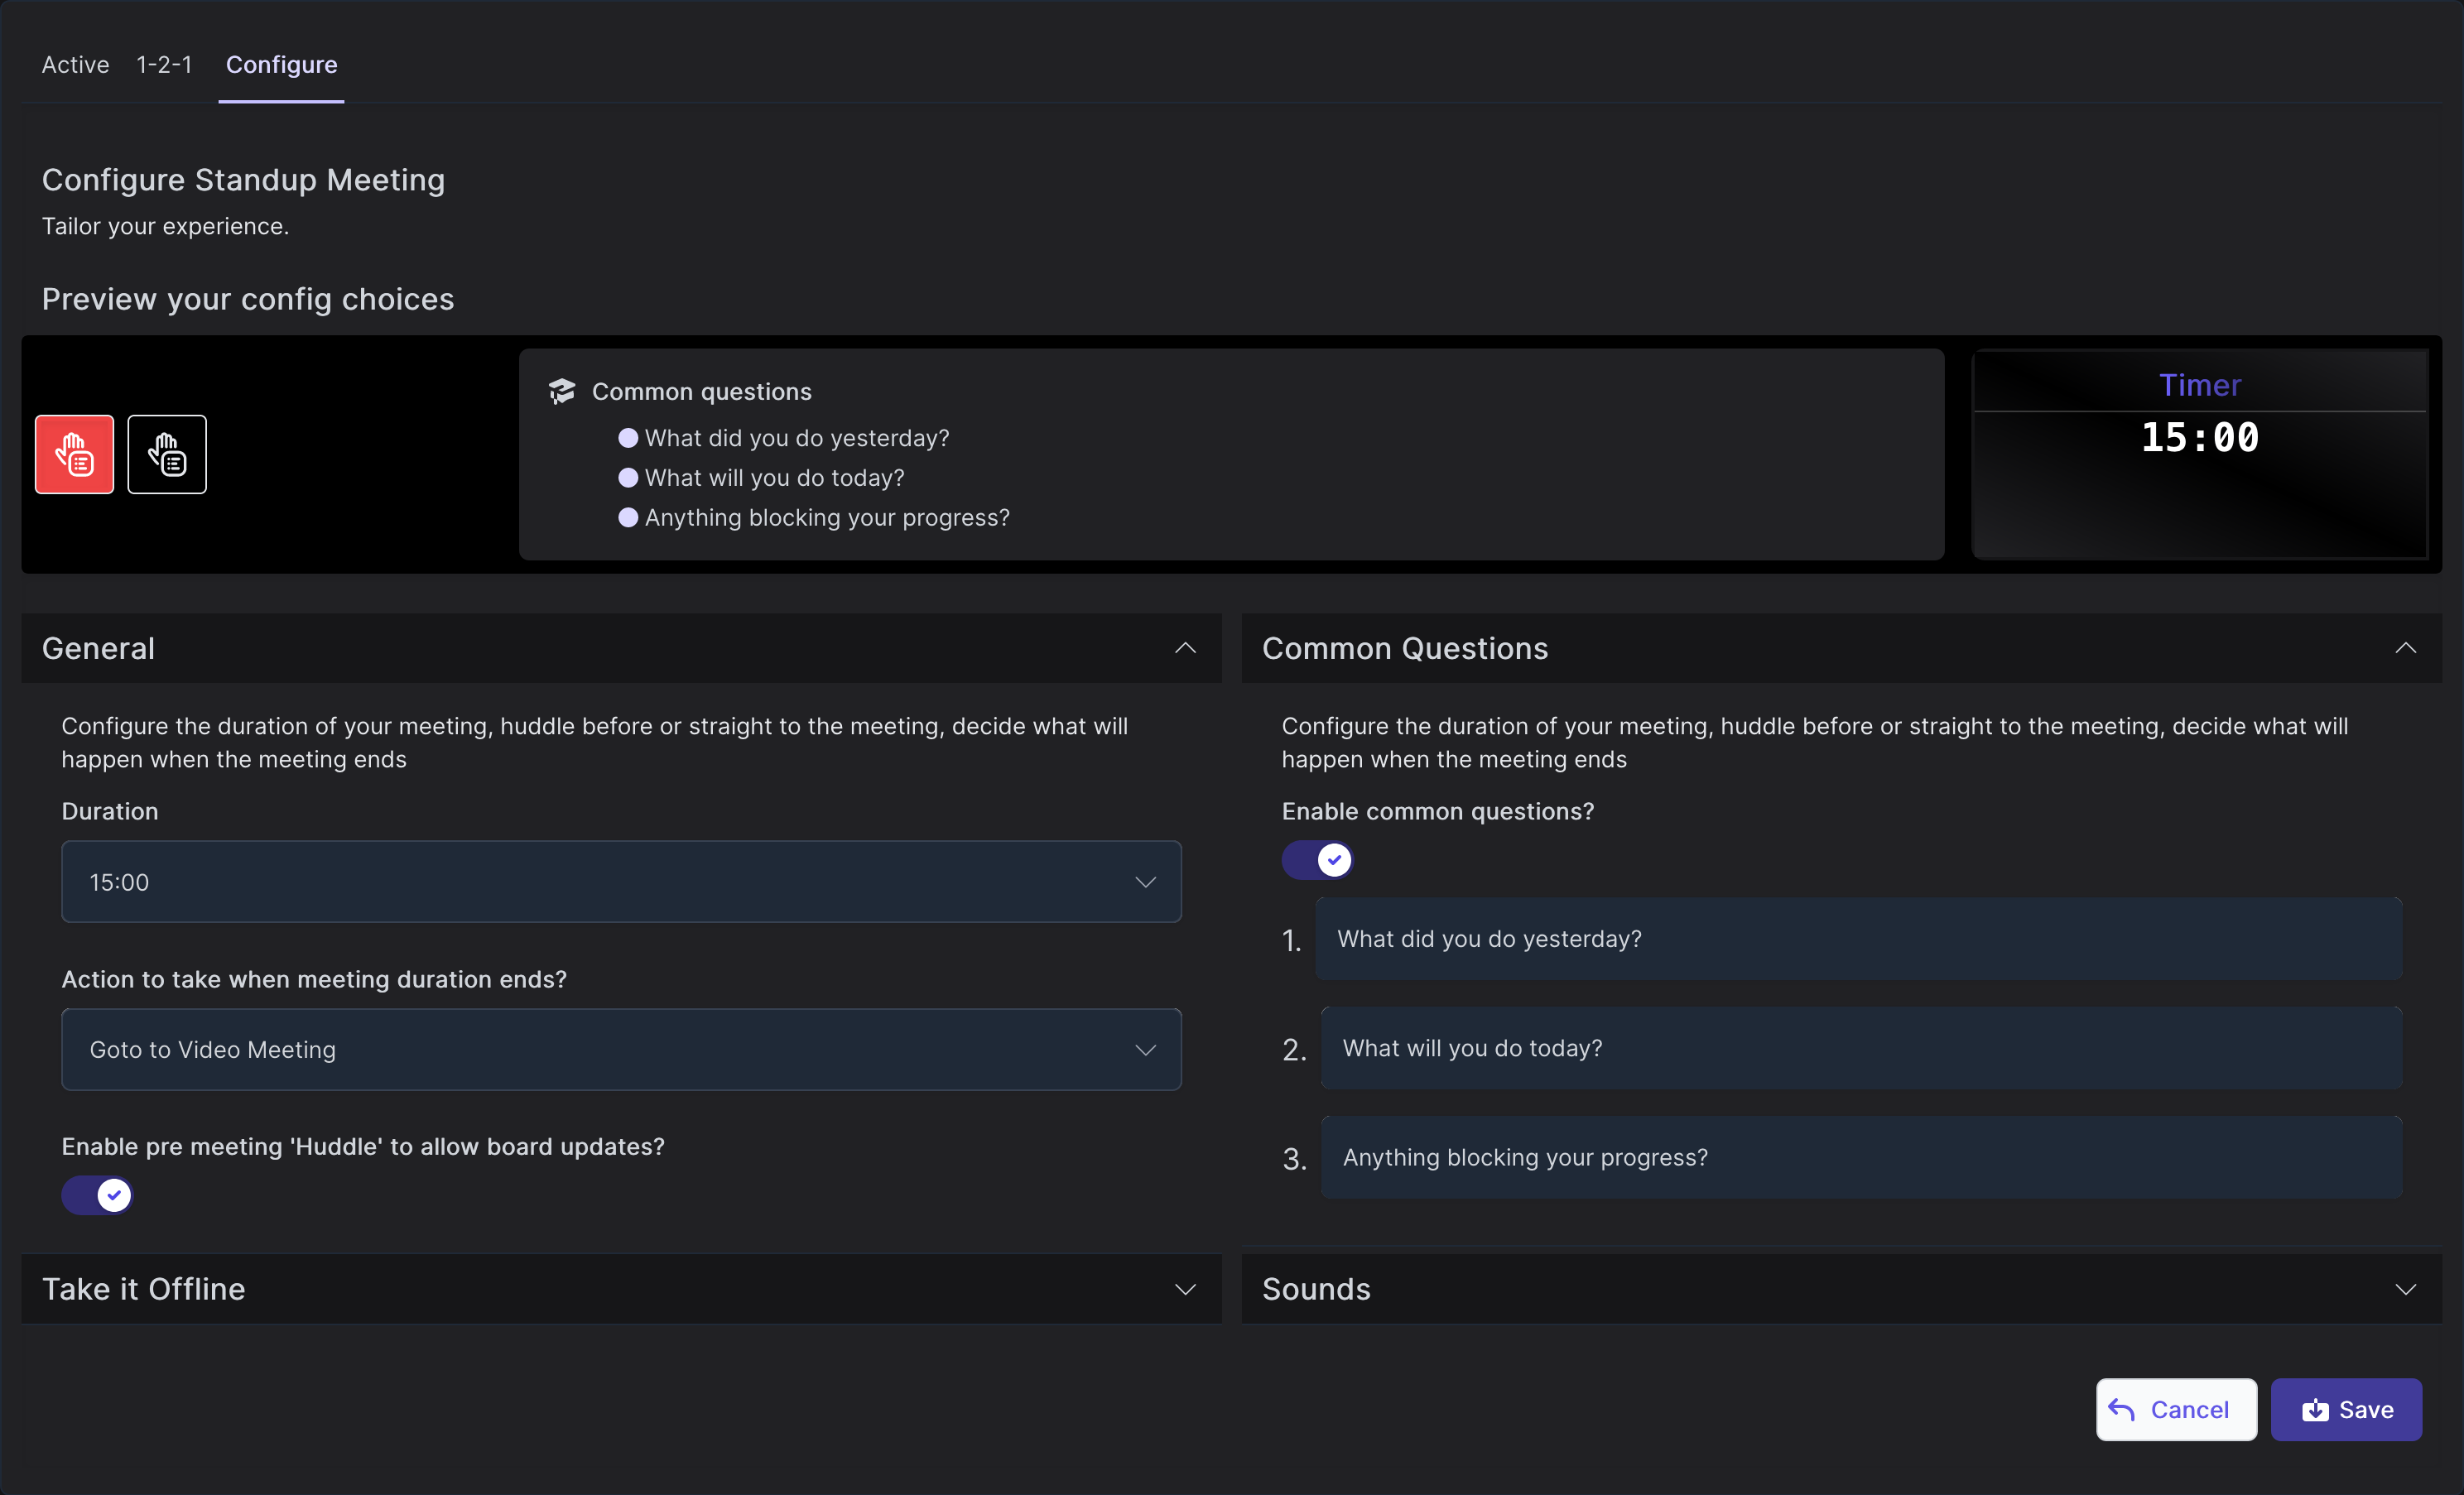Disable the 'Enable common questions?' toggle

pyautogui.click(x=1317, y=860)
